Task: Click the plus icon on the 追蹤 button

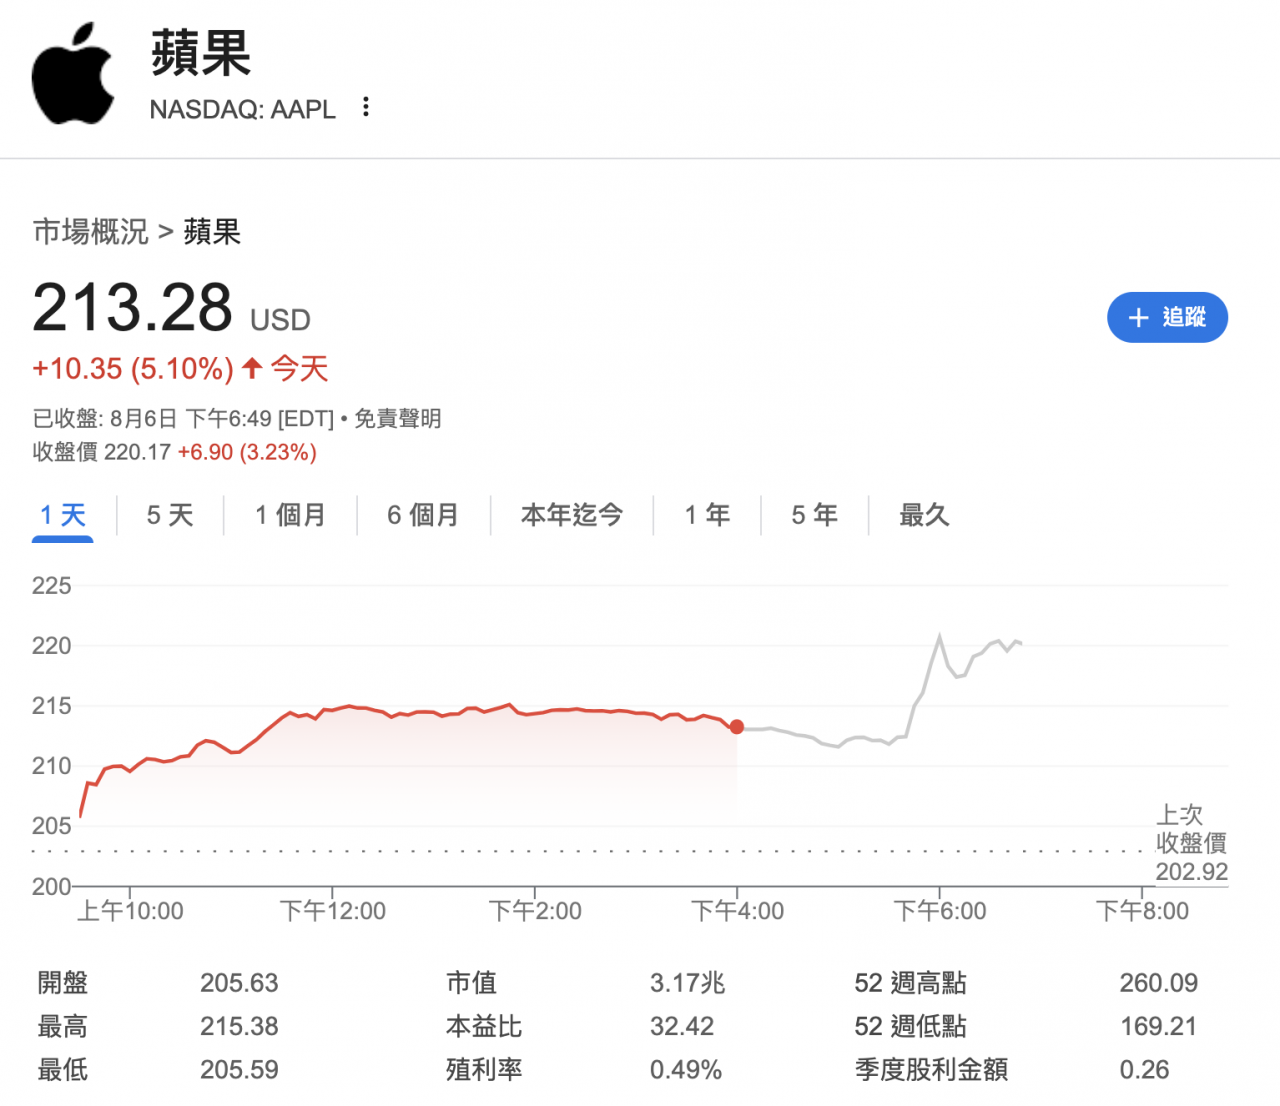Action: tap(1137, 318)
